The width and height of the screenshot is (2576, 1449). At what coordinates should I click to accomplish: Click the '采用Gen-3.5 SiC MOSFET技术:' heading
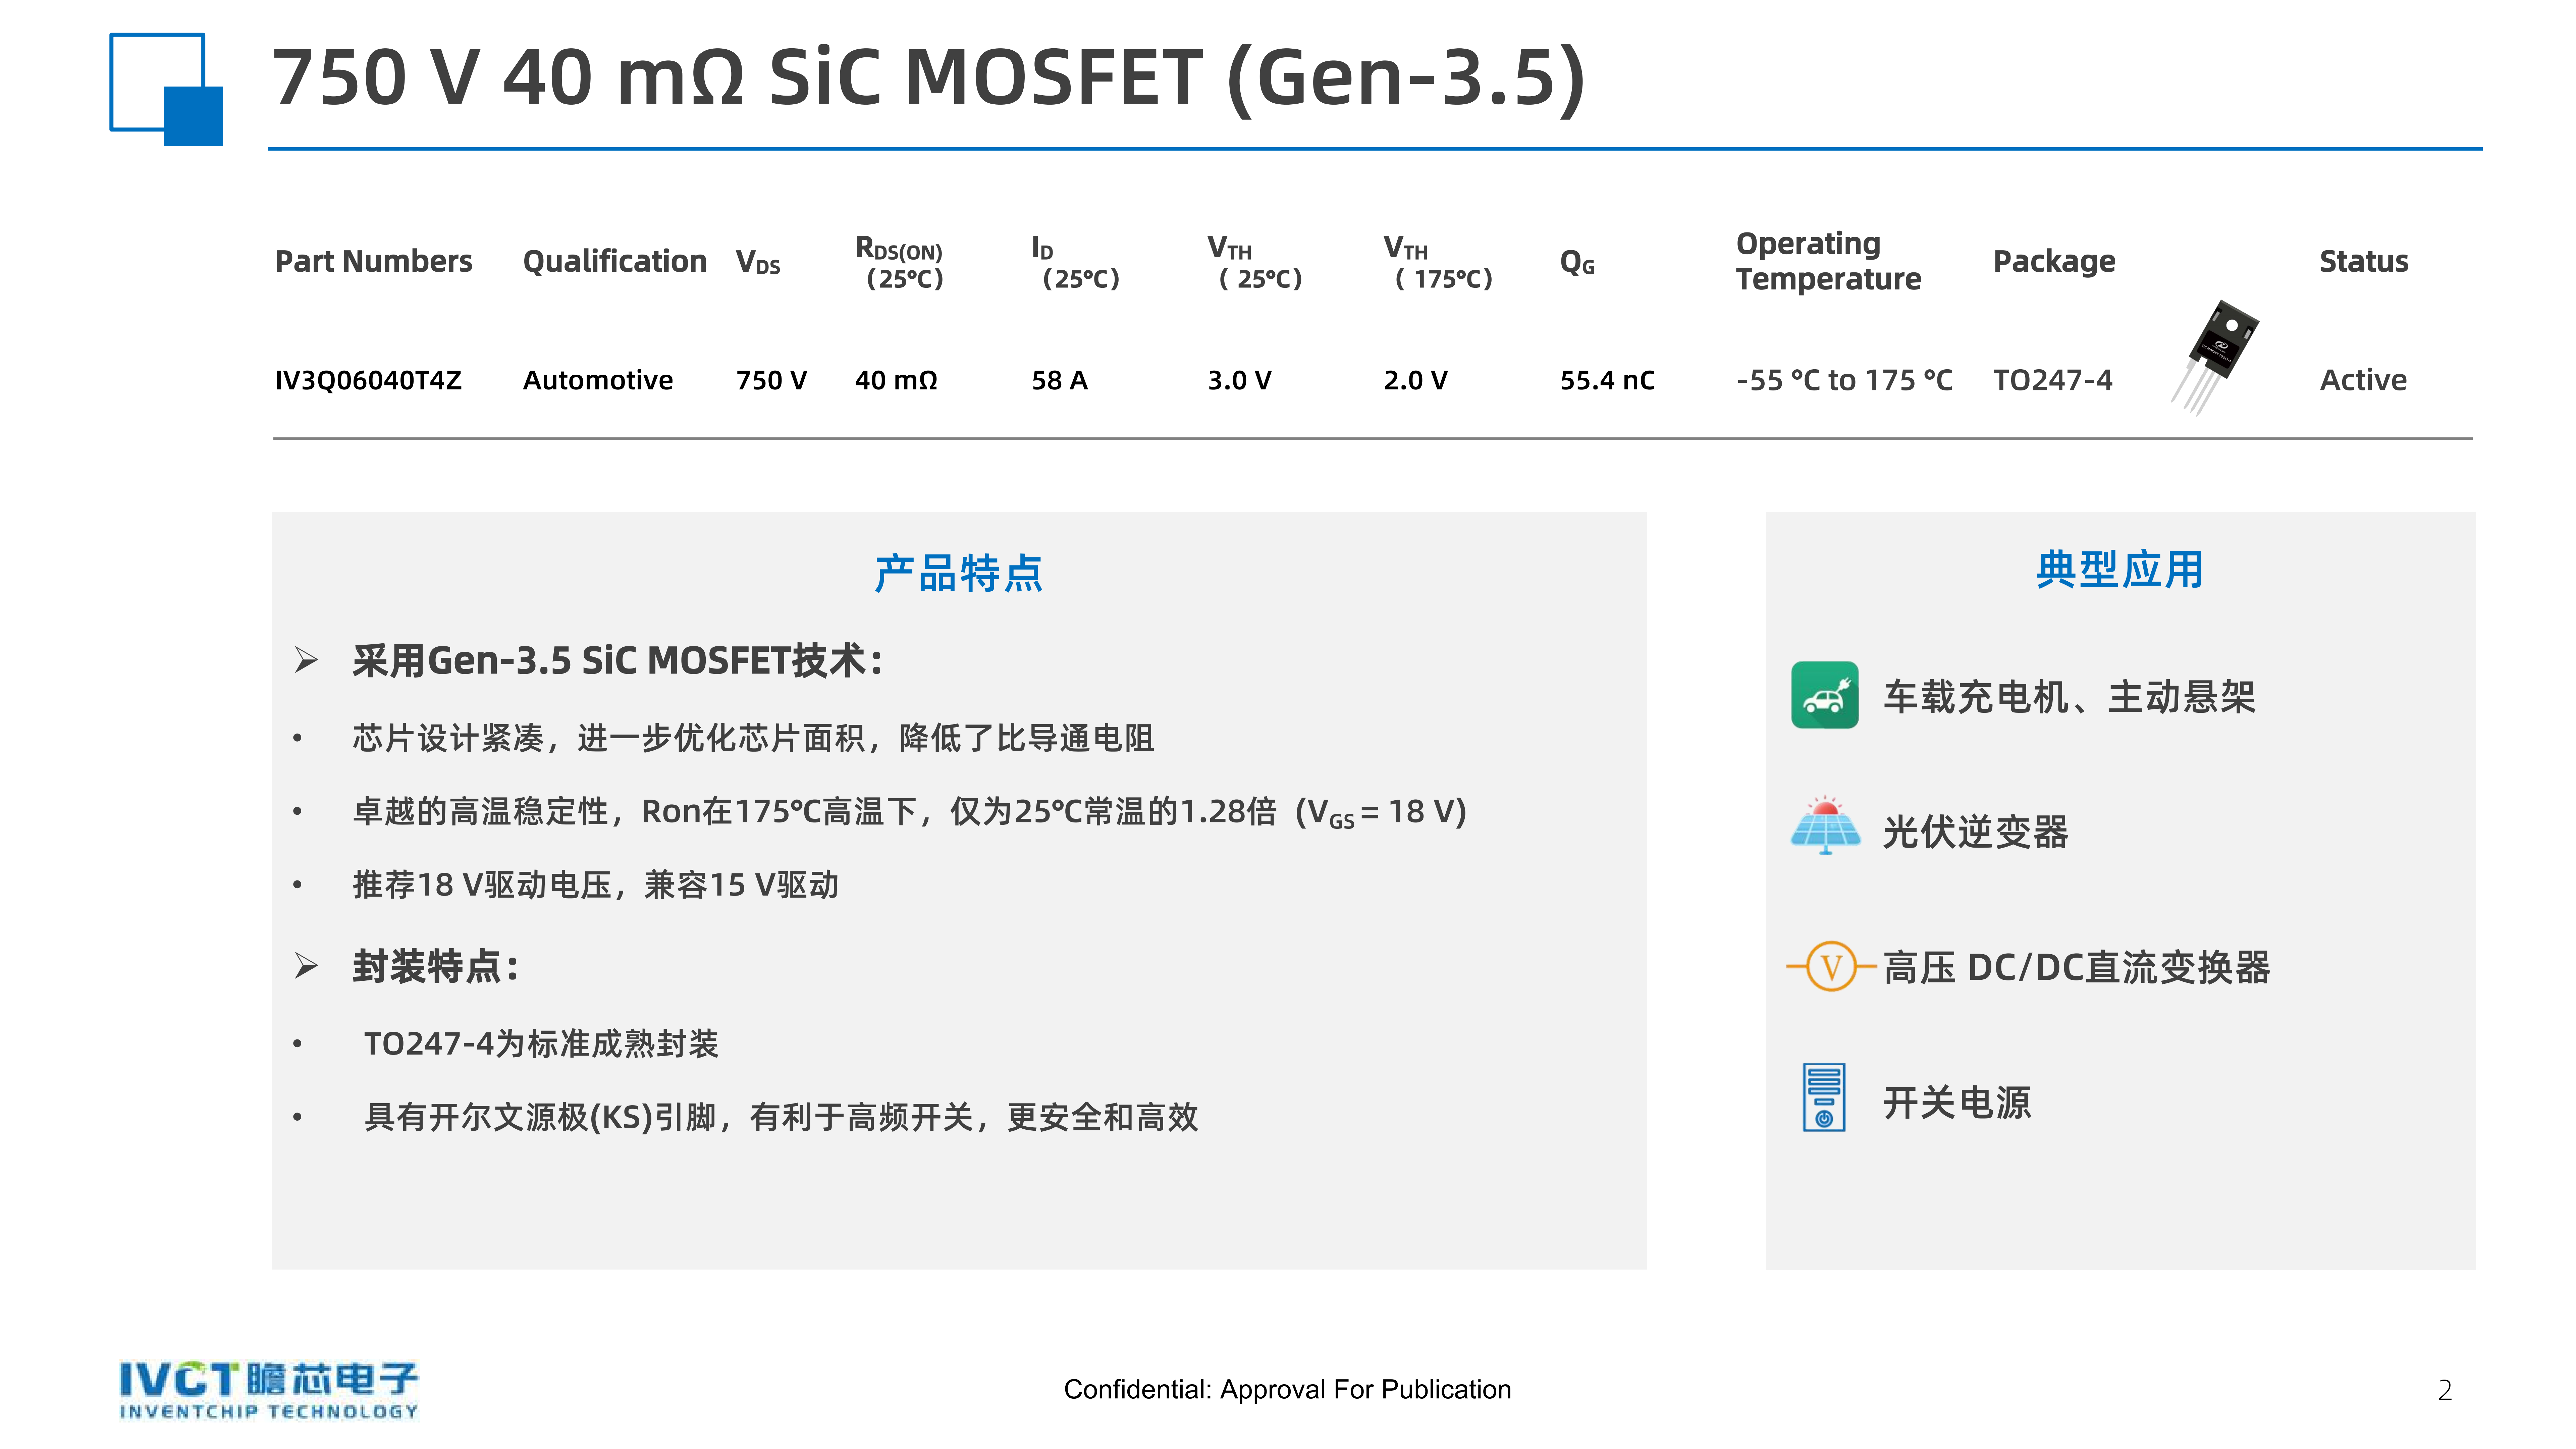click(x=618, y=661)
